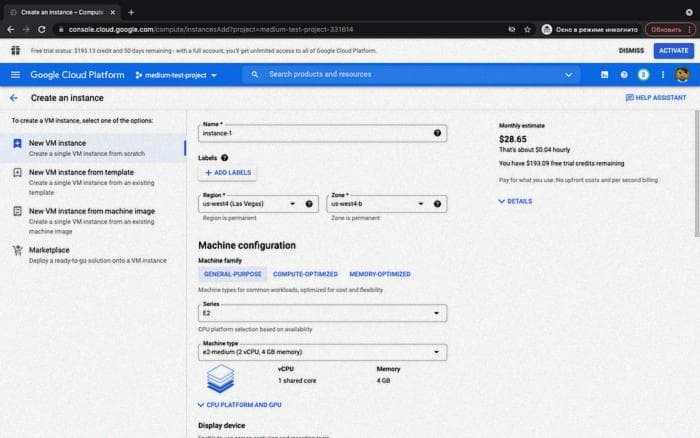Reload the page with browser refresh
This screenshot has width=700, height=438.
click(x=42, y=29)
